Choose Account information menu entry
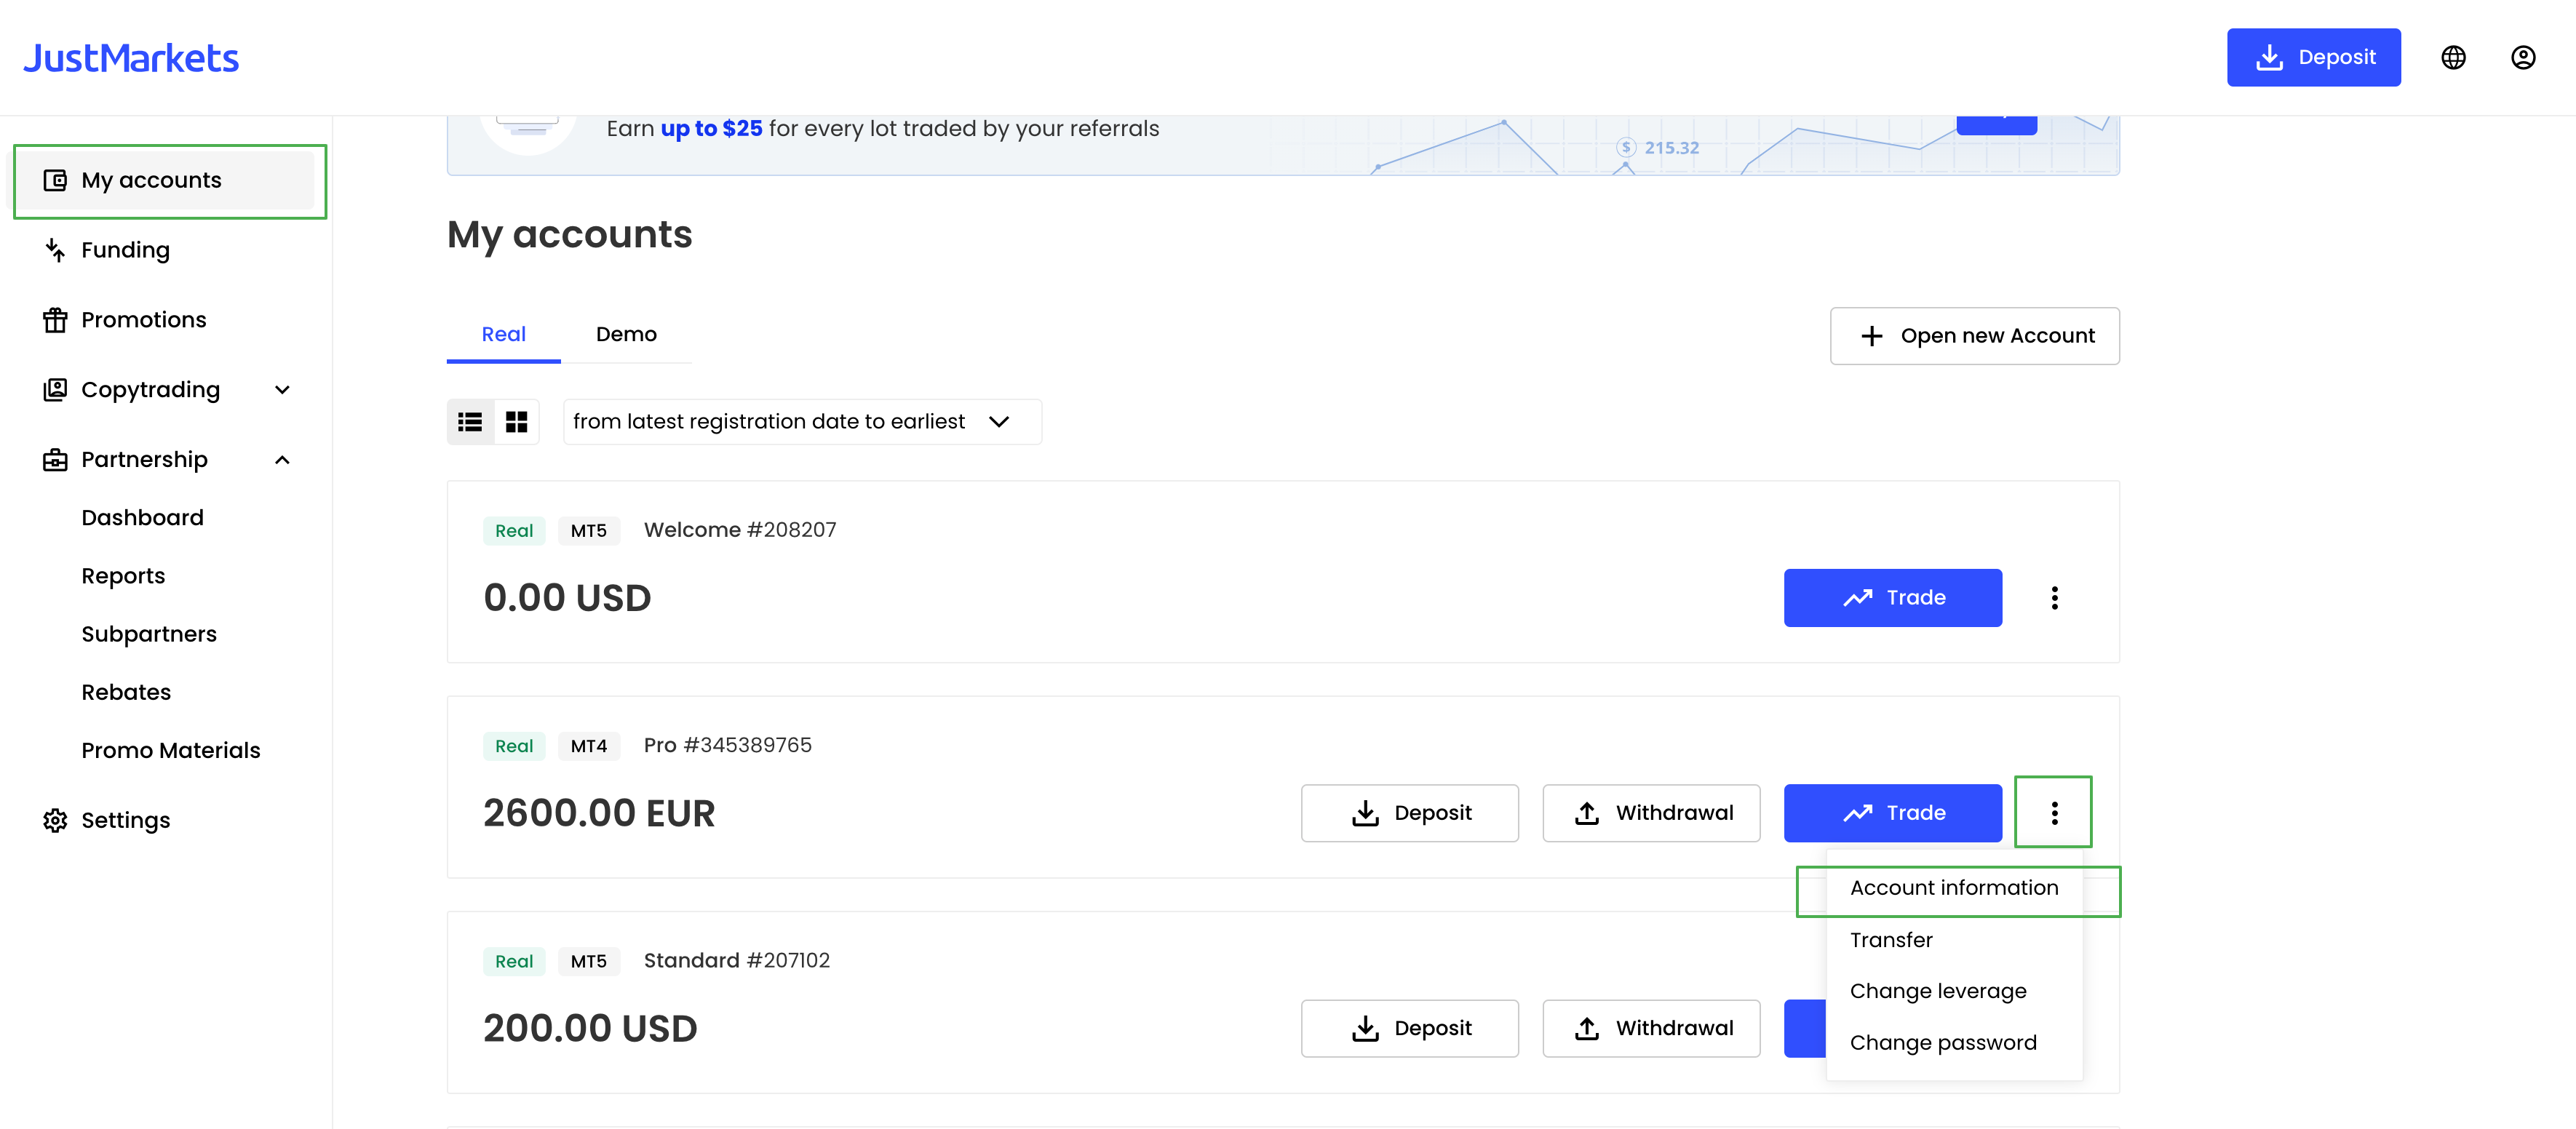The image size is (2576, 1129). click(x=1953, y=888)
